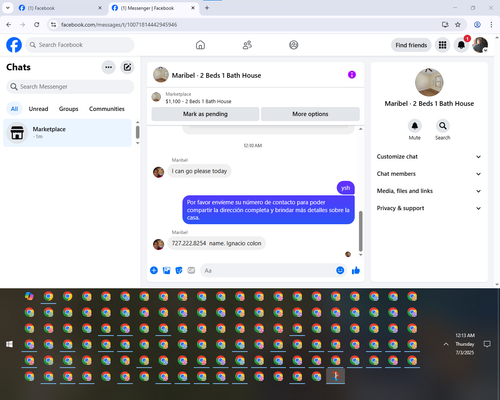Click the Search Facebook field

pos(80,45)
